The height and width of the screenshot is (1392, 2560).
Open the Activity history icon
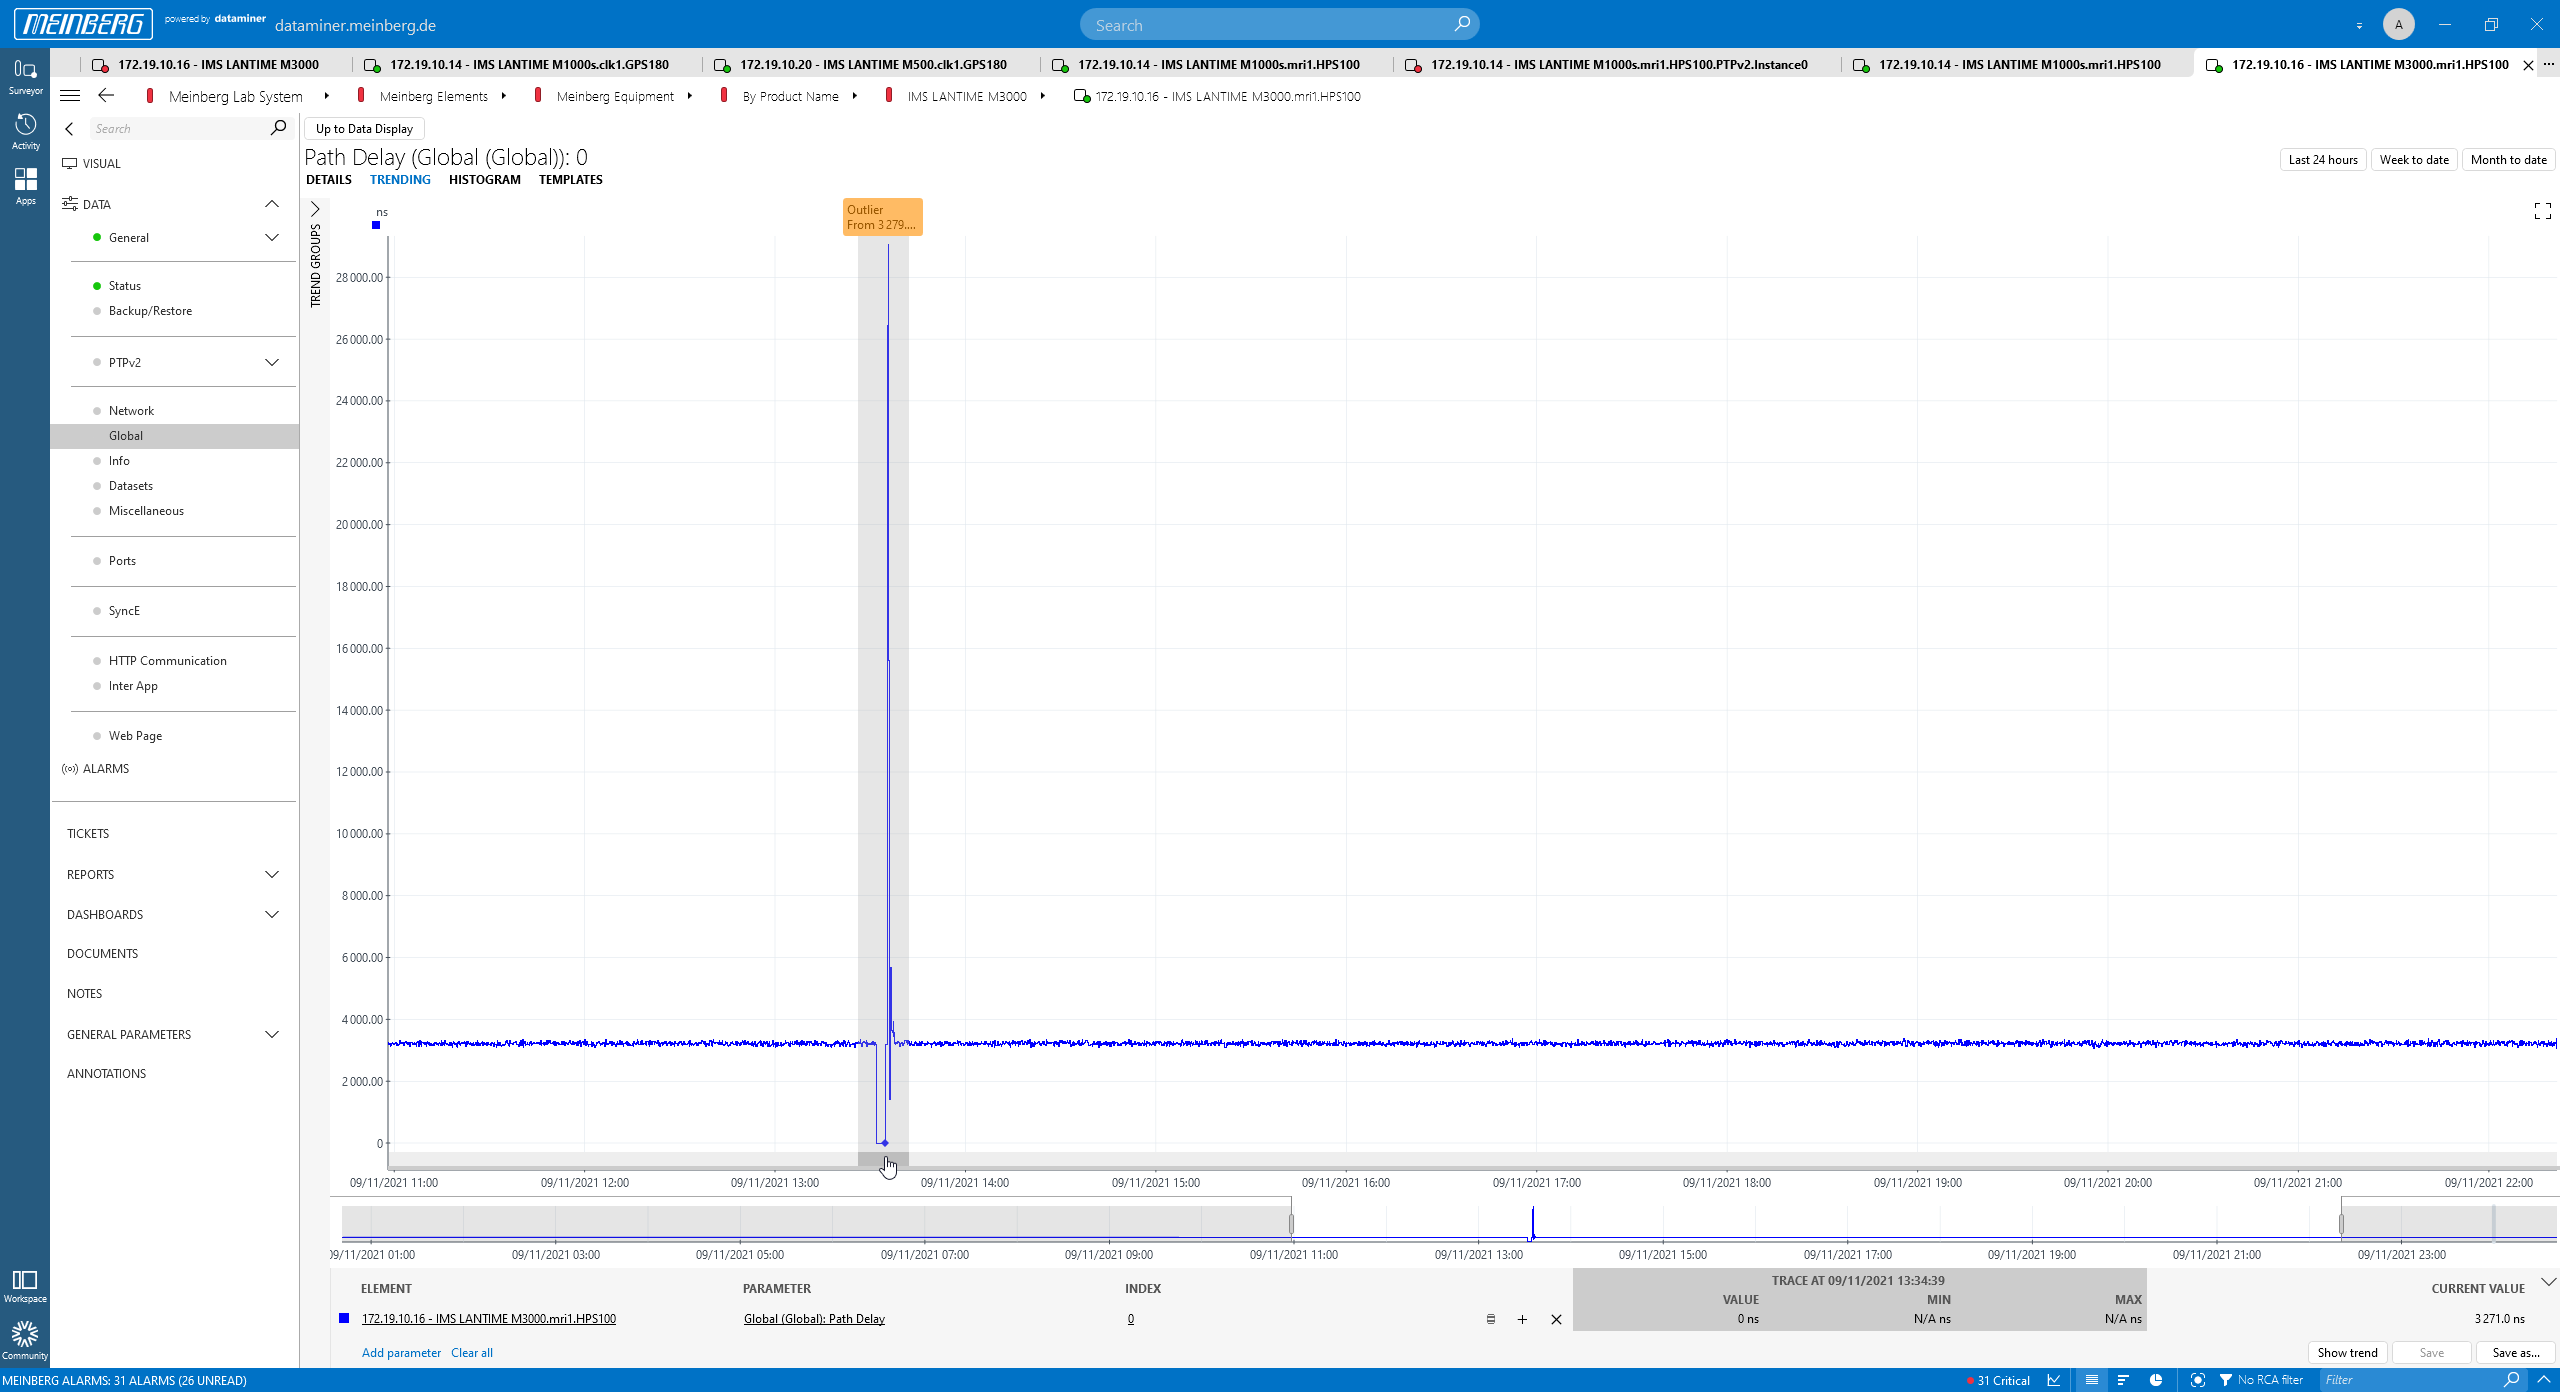[25, 131]
